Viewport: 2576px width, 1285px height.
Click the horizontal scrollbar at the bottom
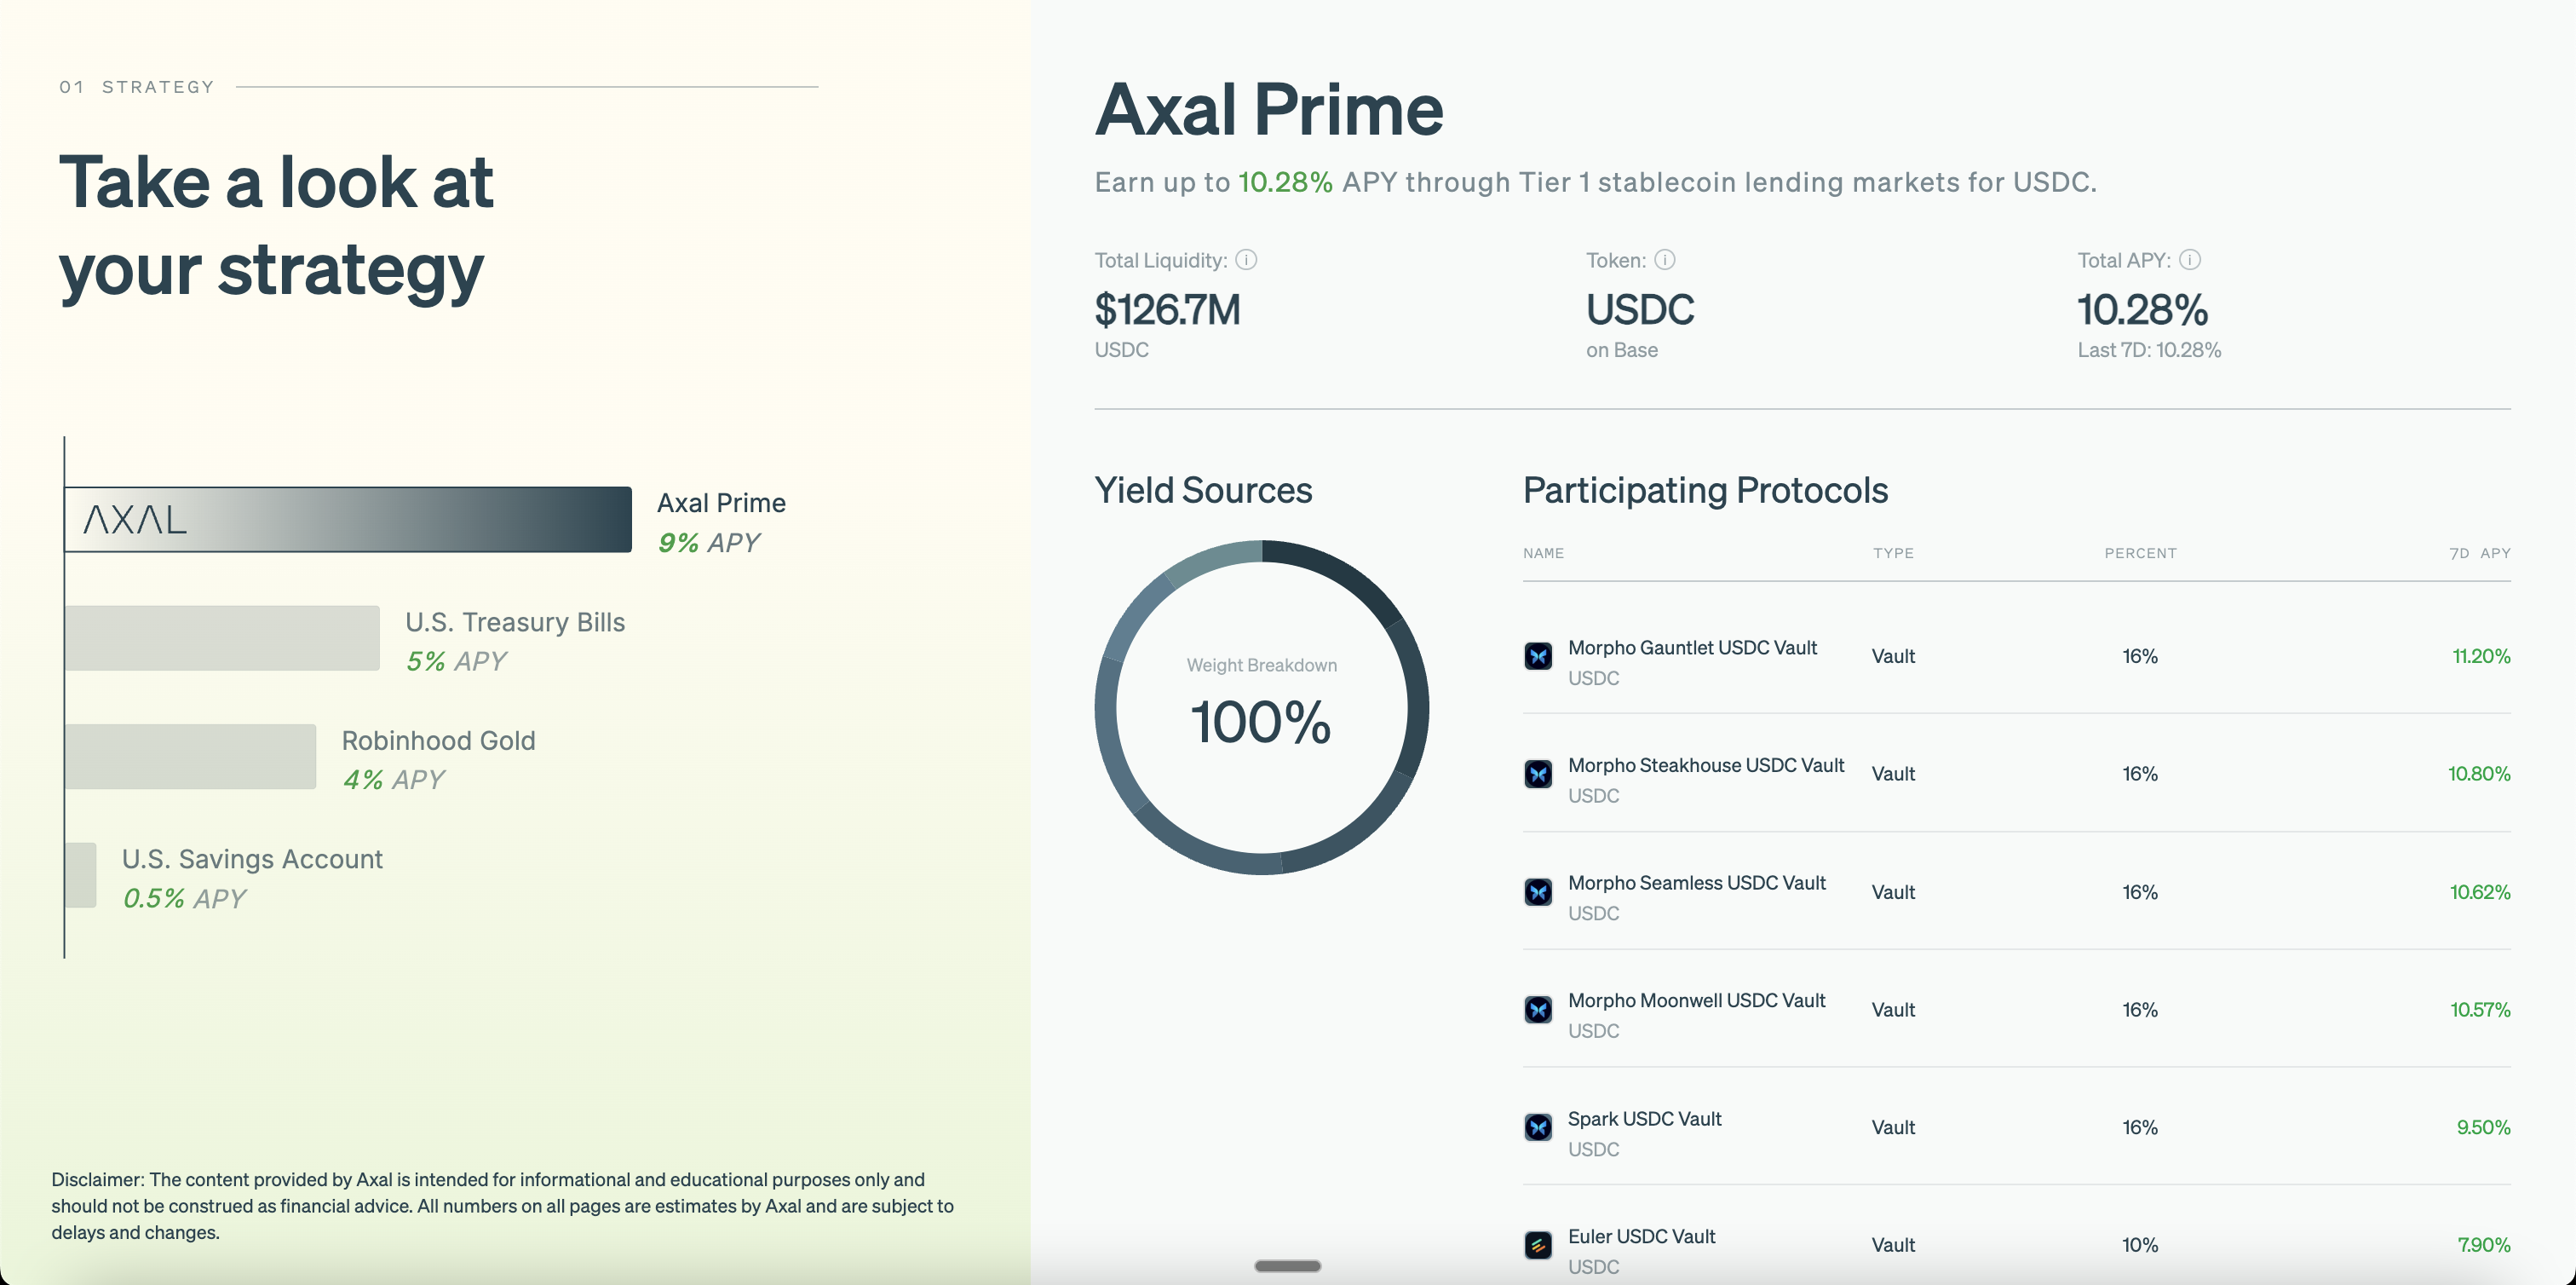tap(1288, 1265)
